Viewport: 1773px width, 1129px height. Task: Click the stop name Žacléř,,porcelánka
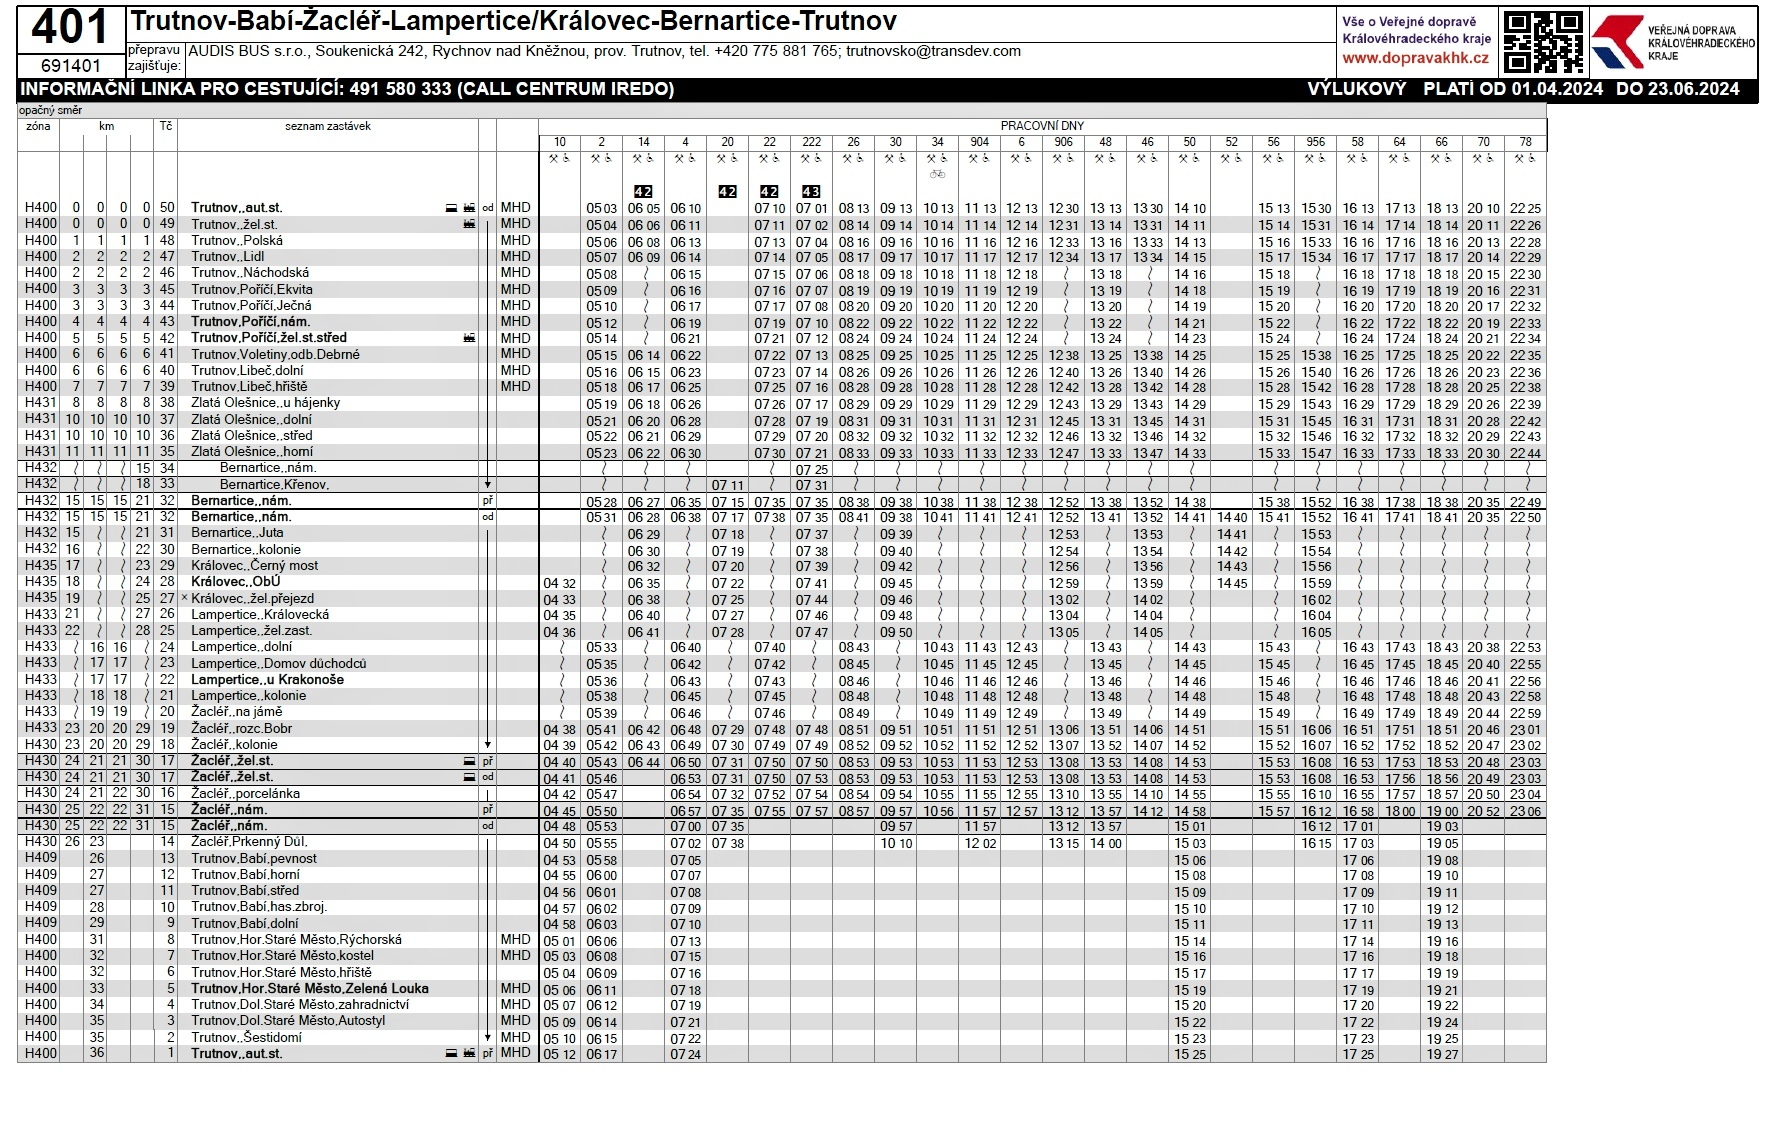[x=245, y=793]
